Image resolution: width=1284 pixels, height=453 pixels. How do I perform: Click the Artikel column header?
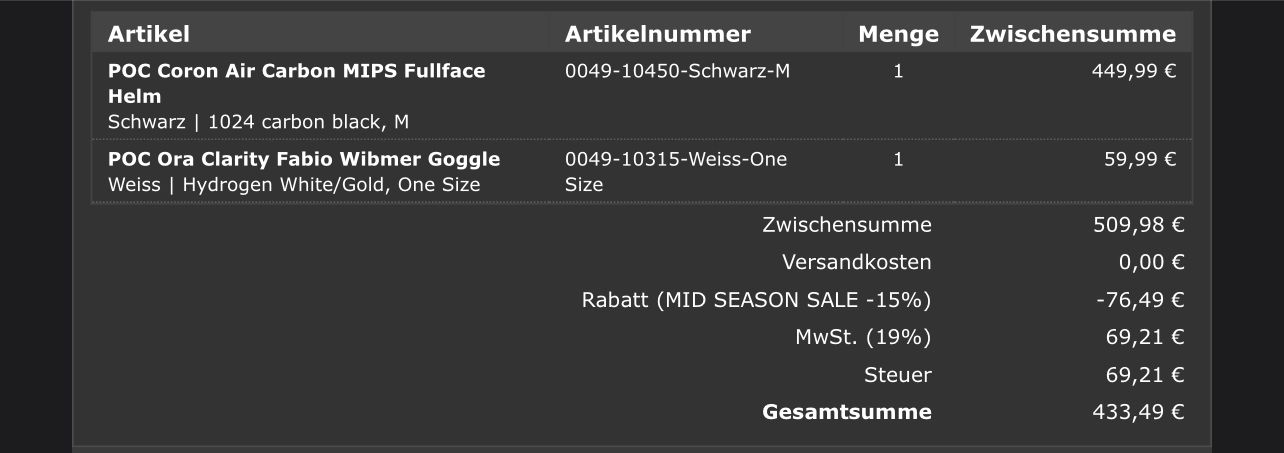coord(149,34)
